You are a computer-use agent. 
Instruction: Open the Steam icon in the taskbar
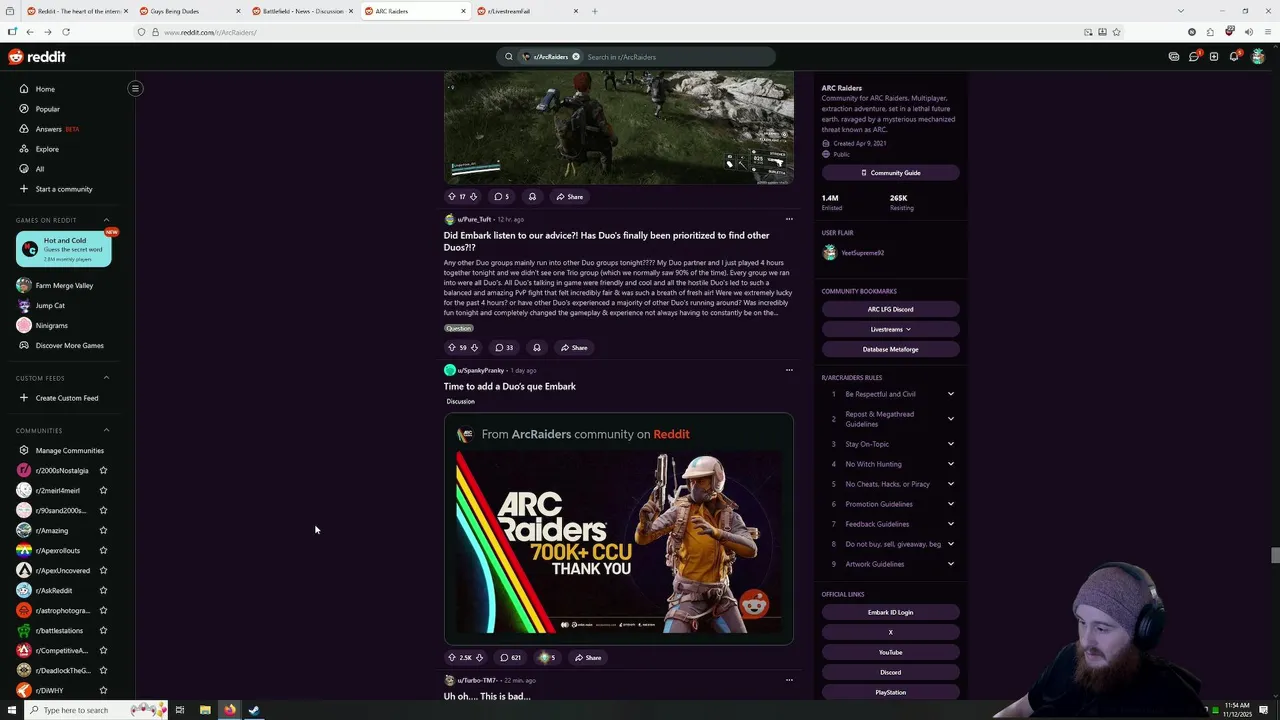tap(254, 710)
